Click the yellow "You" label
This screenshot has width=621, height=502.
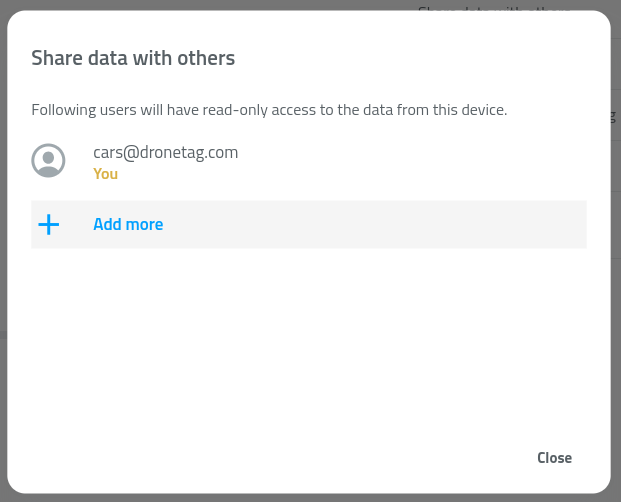pyautogui.click(x=105, y=174)
